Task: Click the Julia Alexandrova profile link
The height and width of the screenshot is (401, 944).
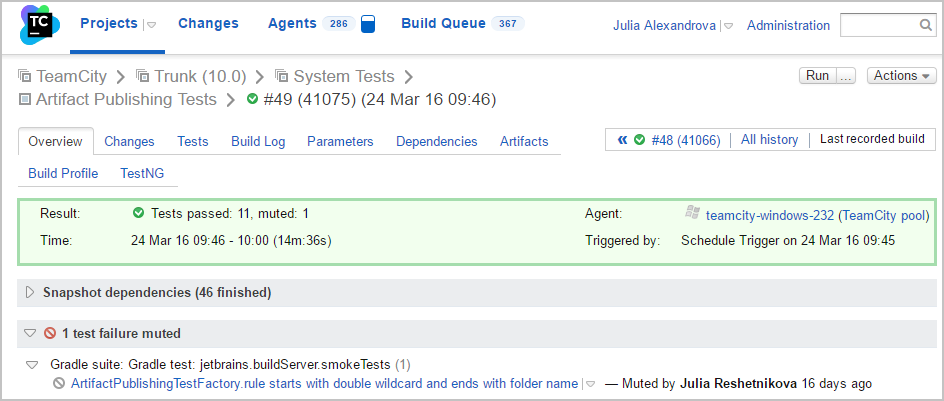Action: click(x=665, y=25)
